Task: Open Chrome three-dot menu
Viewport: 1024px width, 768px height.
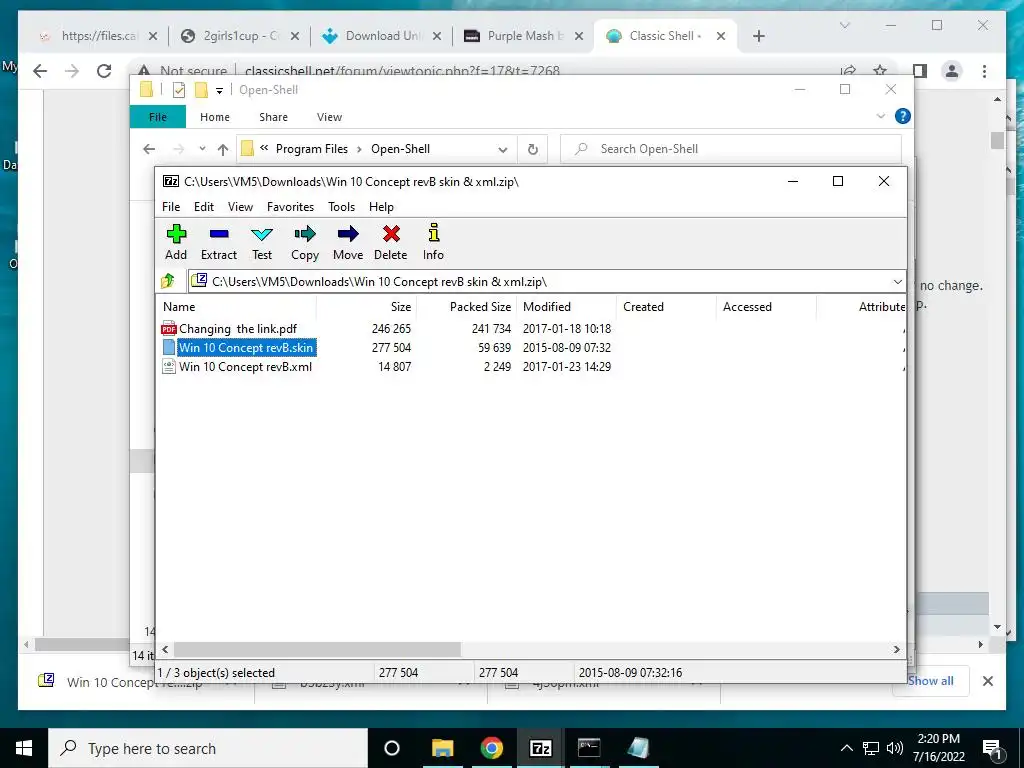Action: 984,71
